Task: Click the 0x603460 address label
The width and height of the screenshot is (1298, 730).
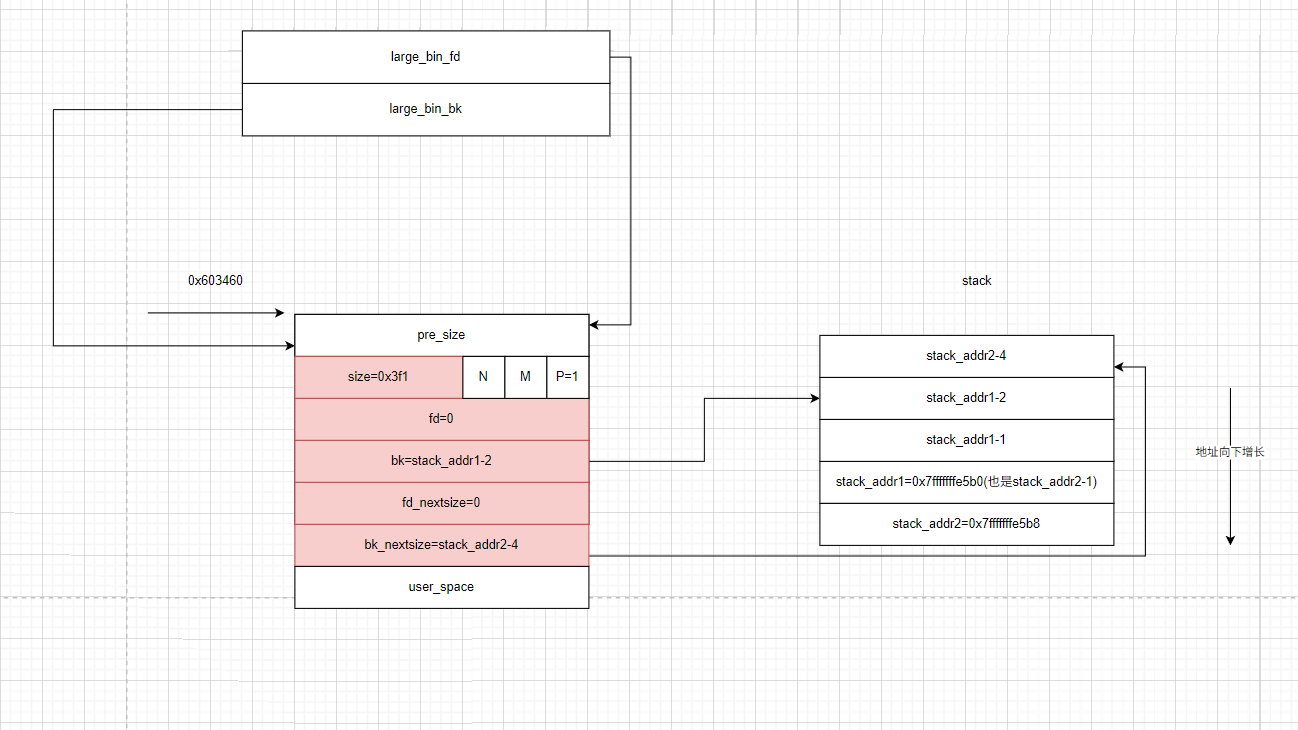Action: 215,281
